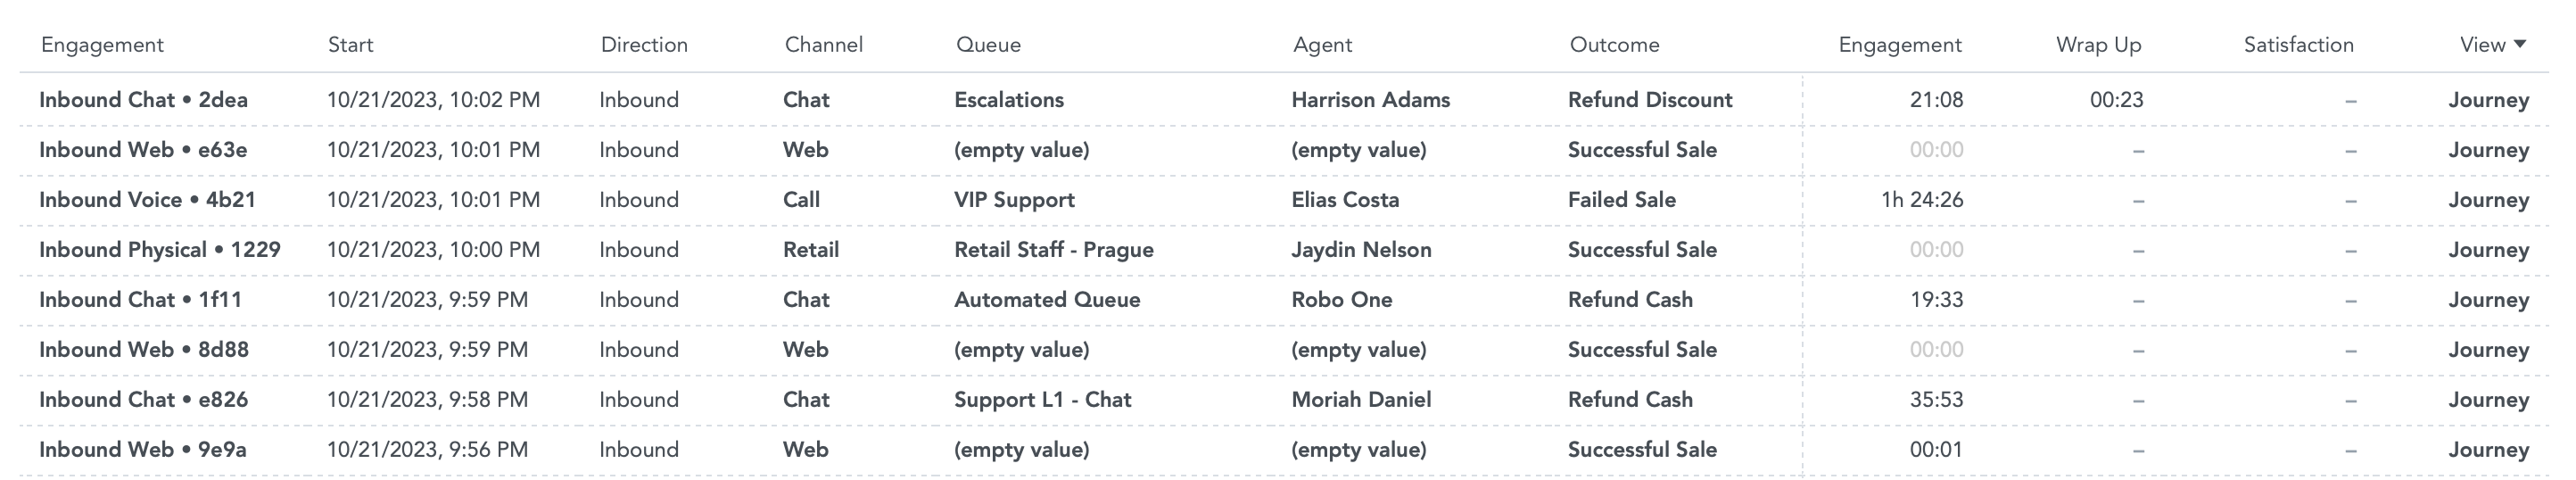Click the Outcome column header
The image size is (2576, 480).
[x=1614, y=45]
